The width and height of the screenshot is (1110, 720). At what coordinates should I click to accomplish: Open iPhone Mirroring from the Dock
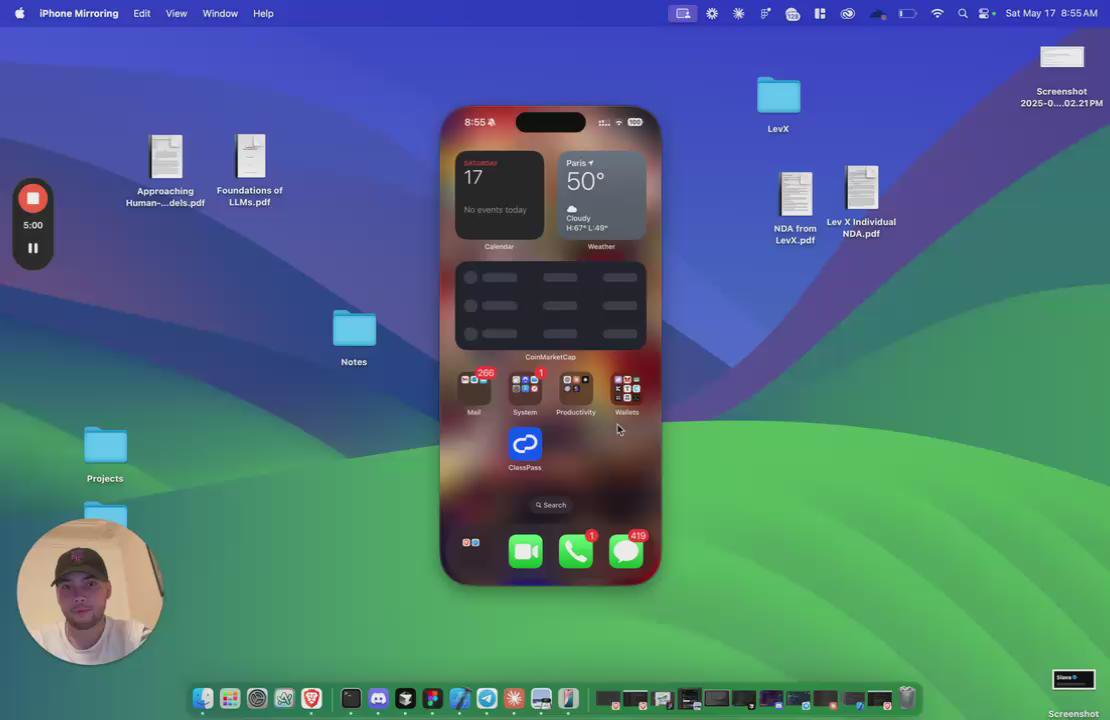pos(568,699)
